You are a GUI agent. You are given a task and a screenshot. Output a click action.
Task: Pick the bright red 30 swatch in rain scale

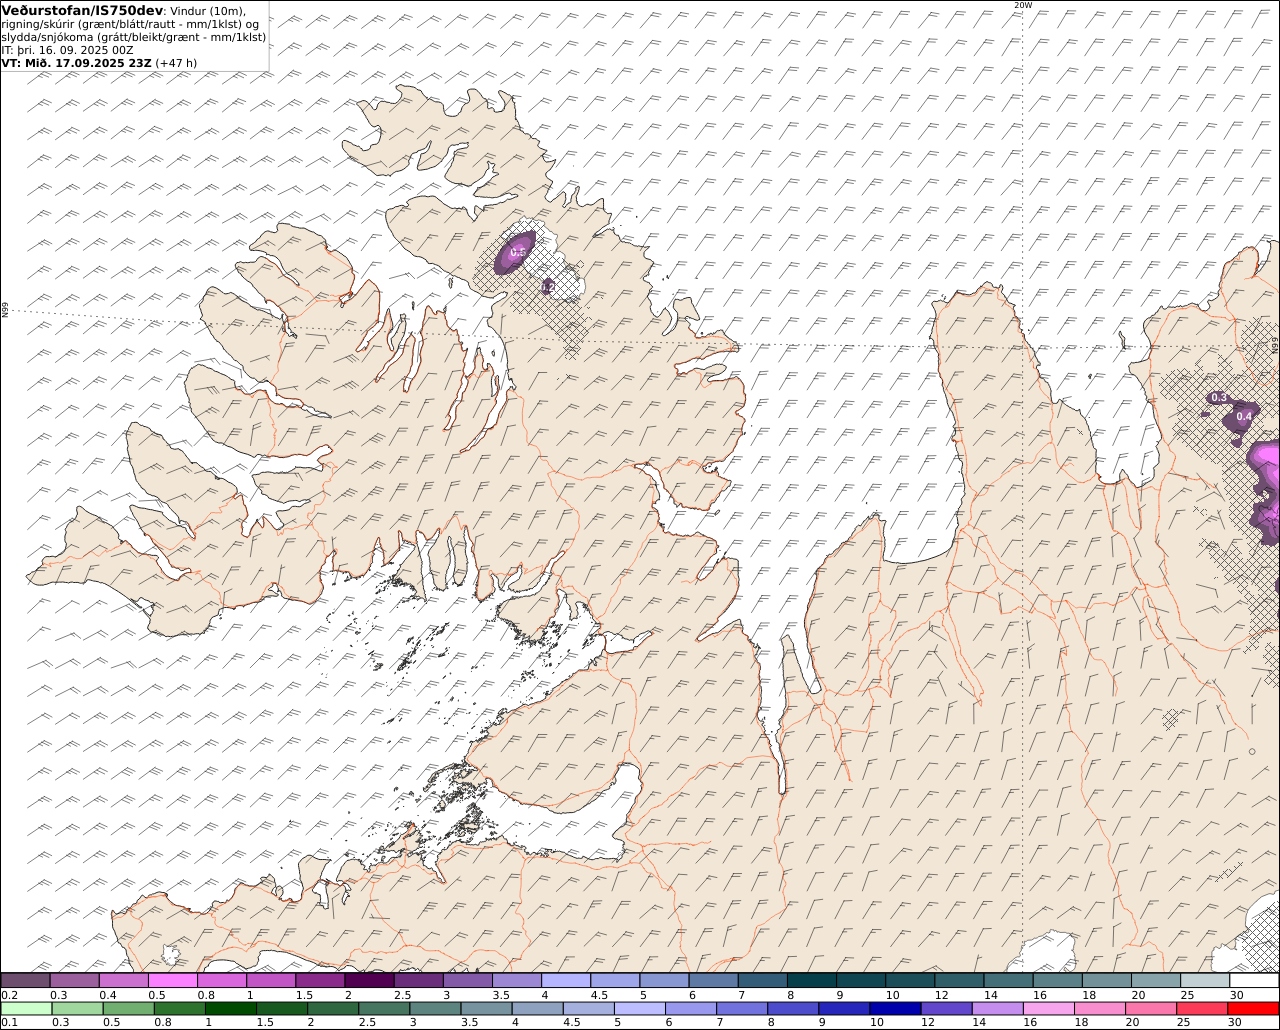(x=1253, y=1008)
